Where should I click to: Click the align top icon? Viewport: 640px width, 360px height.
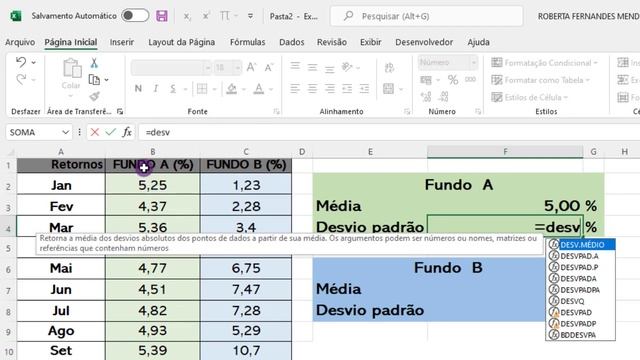point(295,67)
